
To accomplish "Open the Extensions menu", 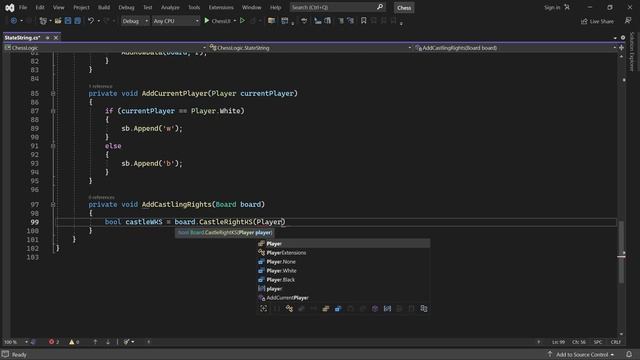I will pyautogui.click(x=221, y=7).
